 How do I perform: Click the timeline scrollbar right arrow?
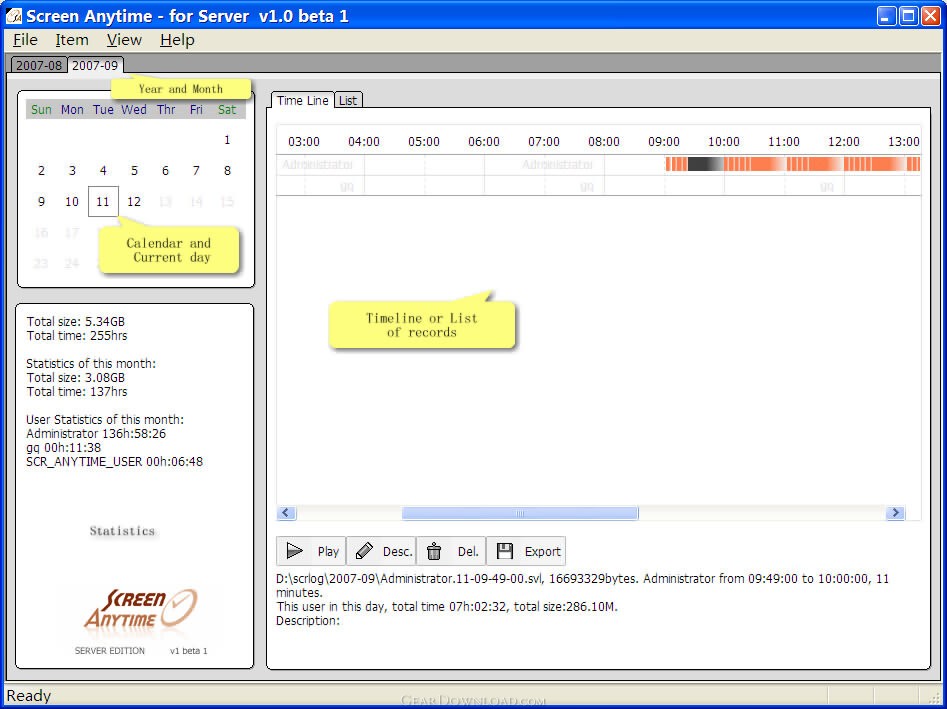(895, 513)
